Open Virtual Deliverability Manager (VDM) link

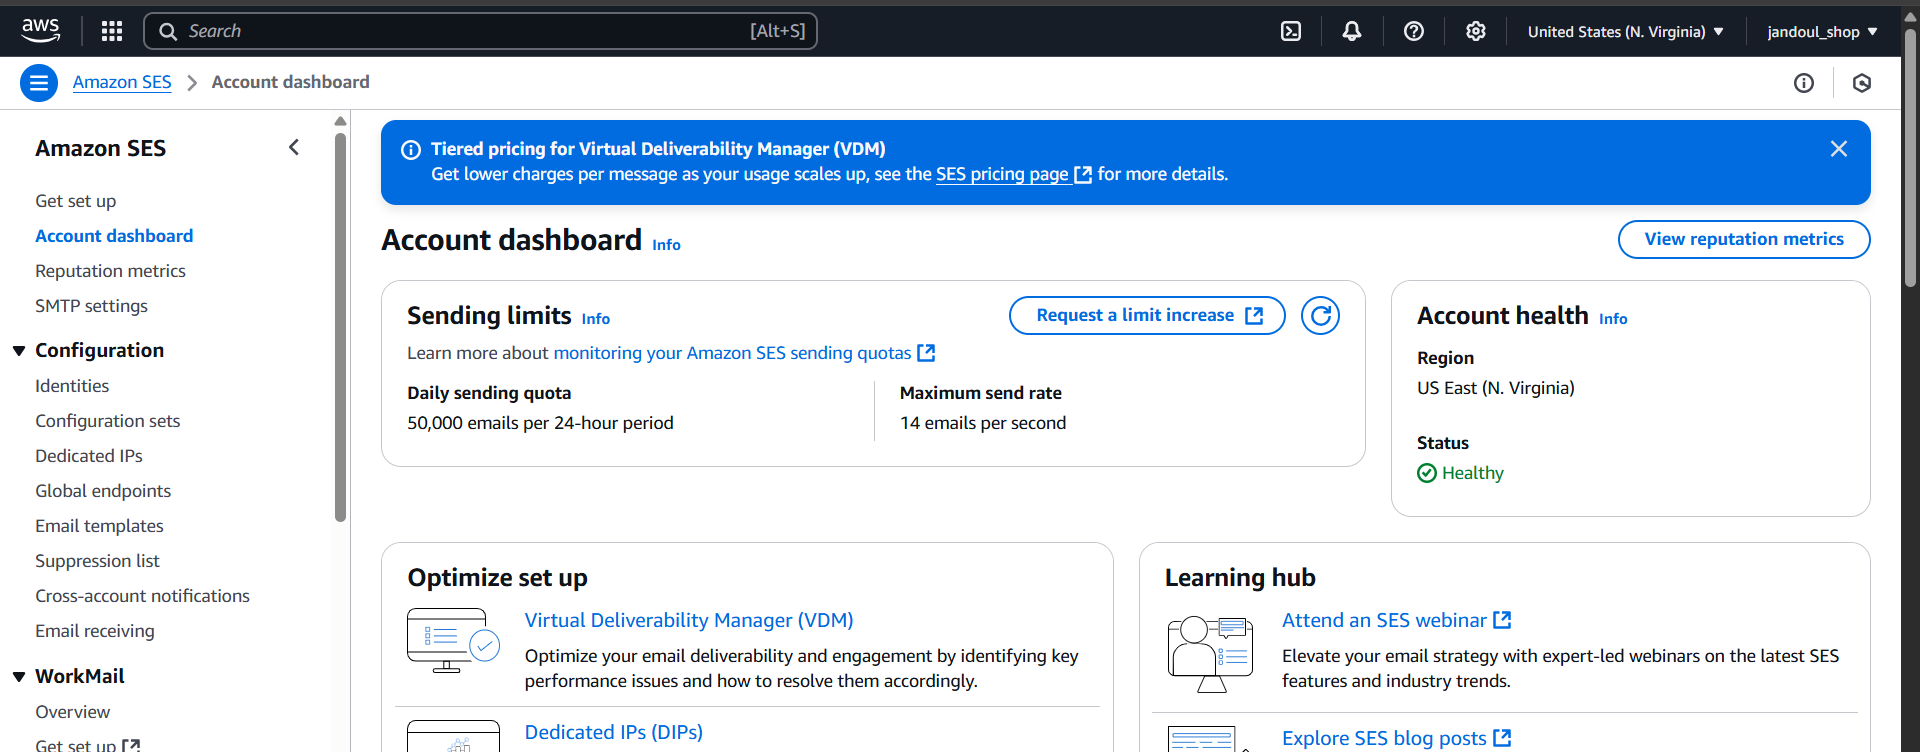coord(689,620)
